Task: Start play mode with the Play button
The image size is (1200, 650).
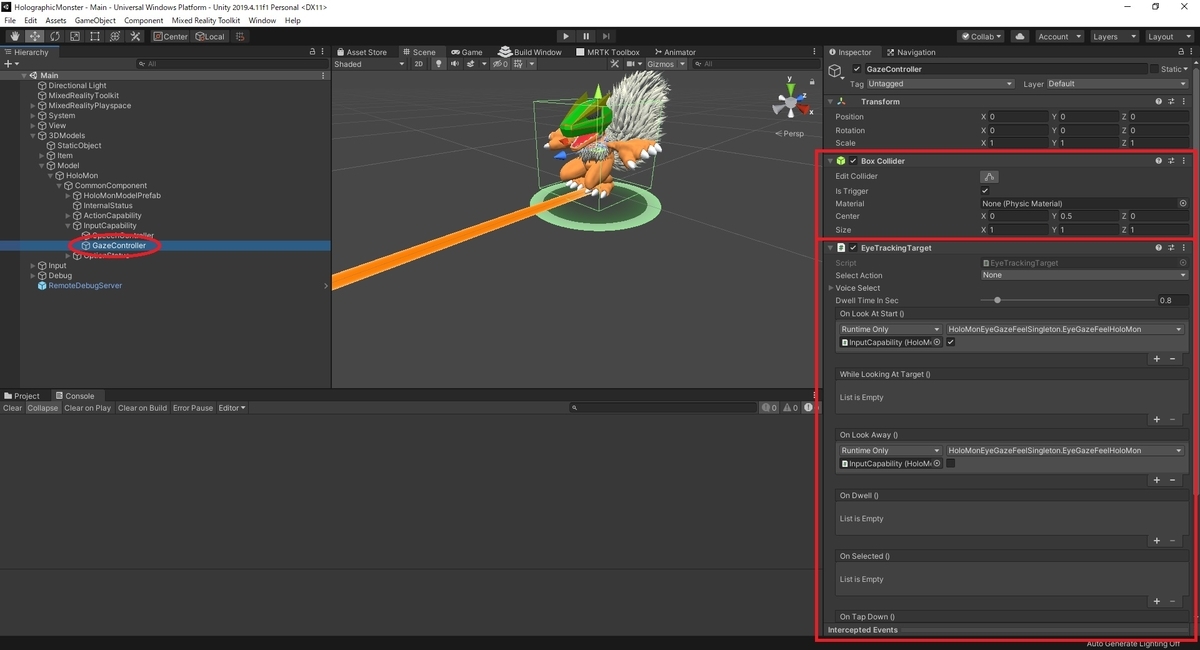Action: 566,36
